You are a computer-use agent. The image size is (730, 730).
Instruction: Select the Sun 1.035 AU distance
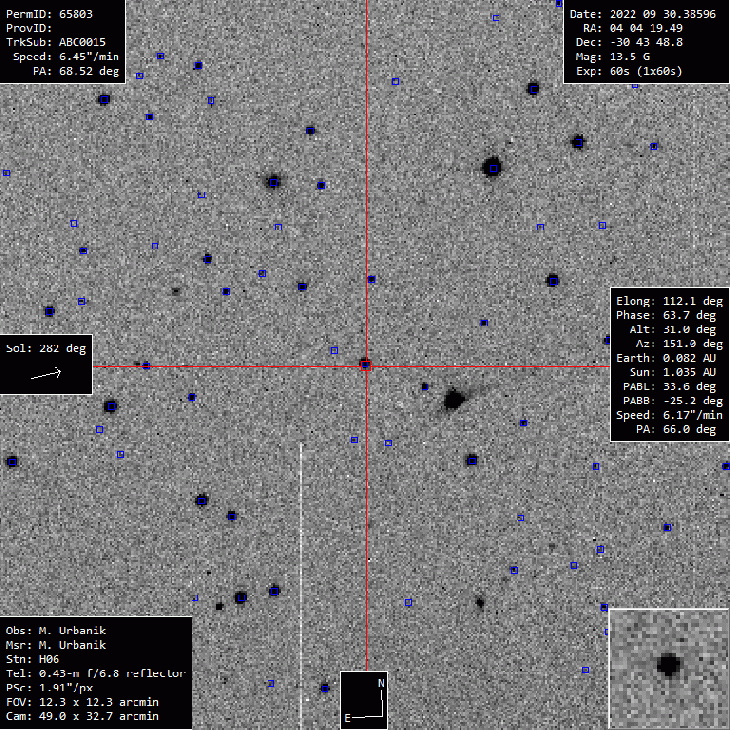[x=666, y=372]
